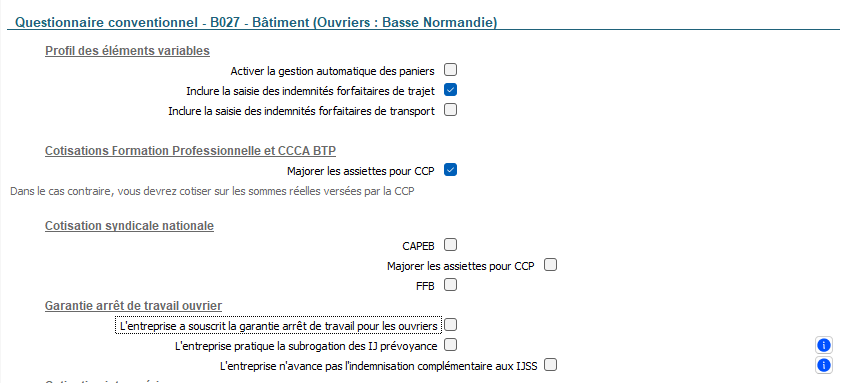This screenshot has height=383, width=843.
Task: Check indemnités forfaitaires de transport checkbox
Action: [451, 110]
